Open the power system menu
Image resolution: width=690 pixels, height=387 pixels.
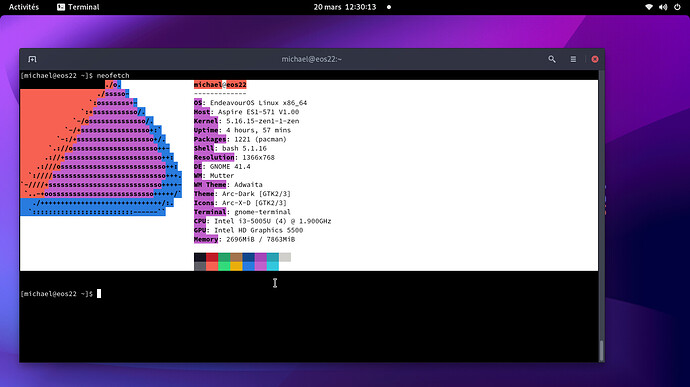tap(677, 7)
